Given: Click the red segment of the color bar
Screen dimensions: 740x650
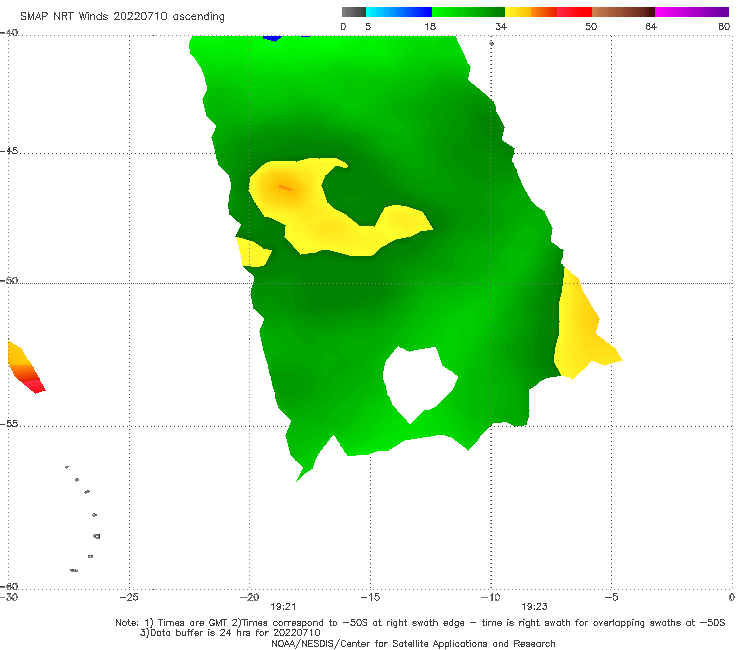Looking at the screenshot, I should point(574,12).
